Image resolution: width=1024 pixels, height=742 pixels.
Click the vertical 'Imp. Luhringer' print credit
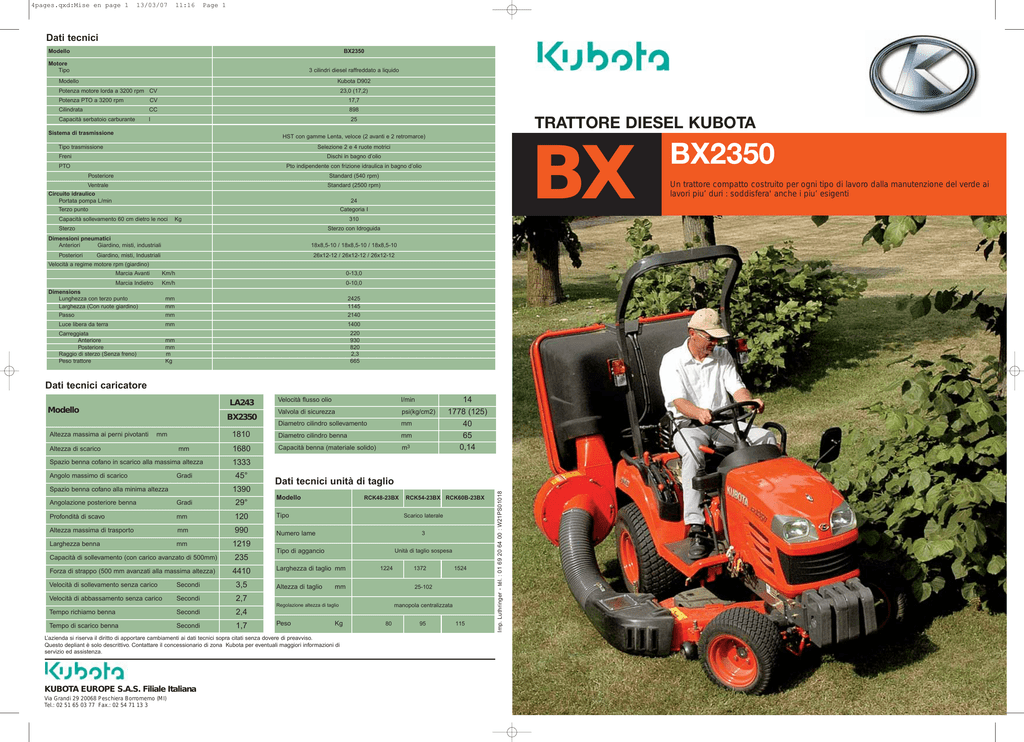coord(500,562)
